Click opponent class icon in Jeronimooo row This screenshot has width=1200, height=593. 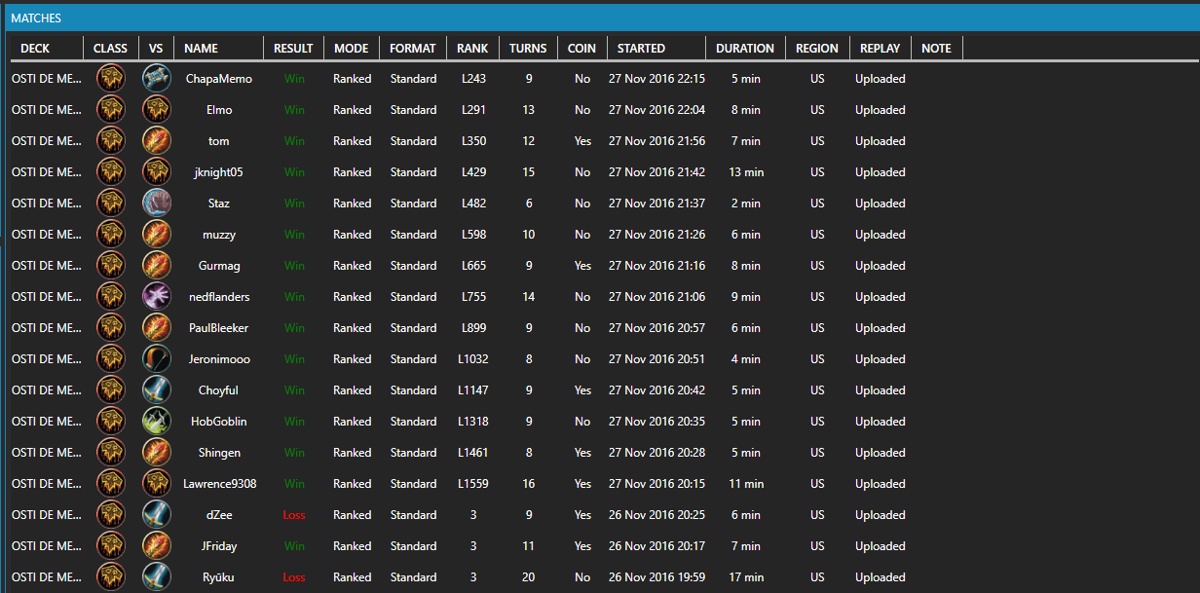(x=157, y=359)
